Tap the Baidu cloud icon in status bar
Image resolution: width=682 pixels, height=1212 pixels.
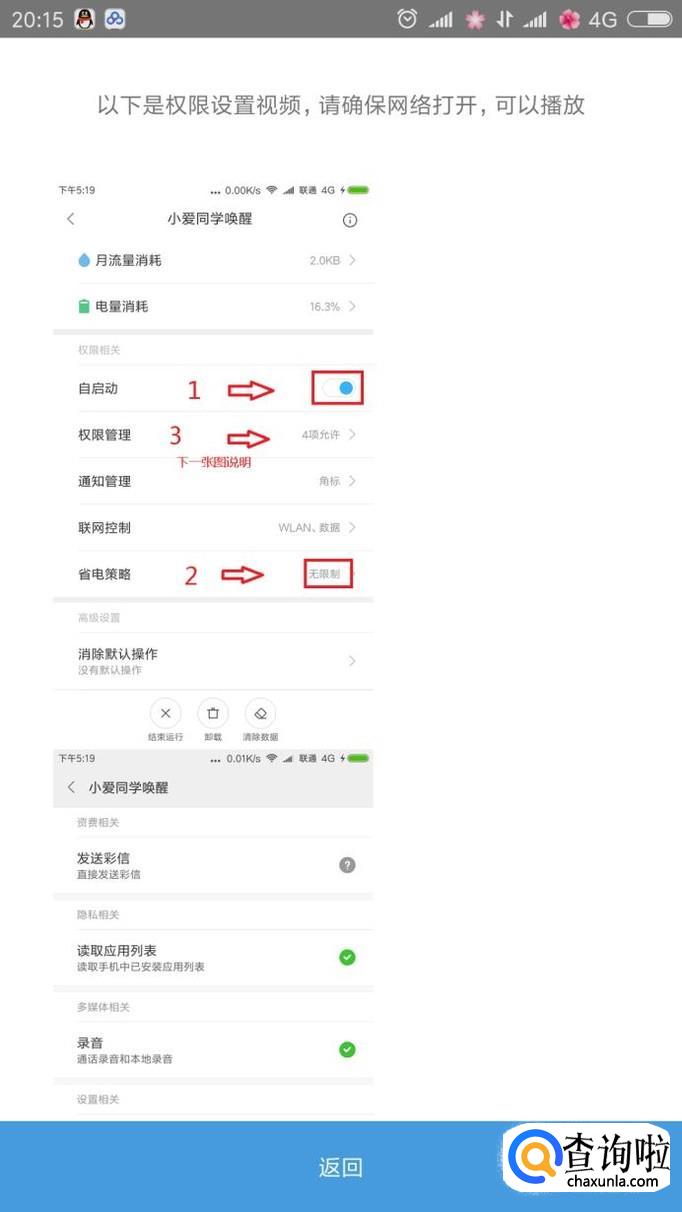tap(115, 19)
